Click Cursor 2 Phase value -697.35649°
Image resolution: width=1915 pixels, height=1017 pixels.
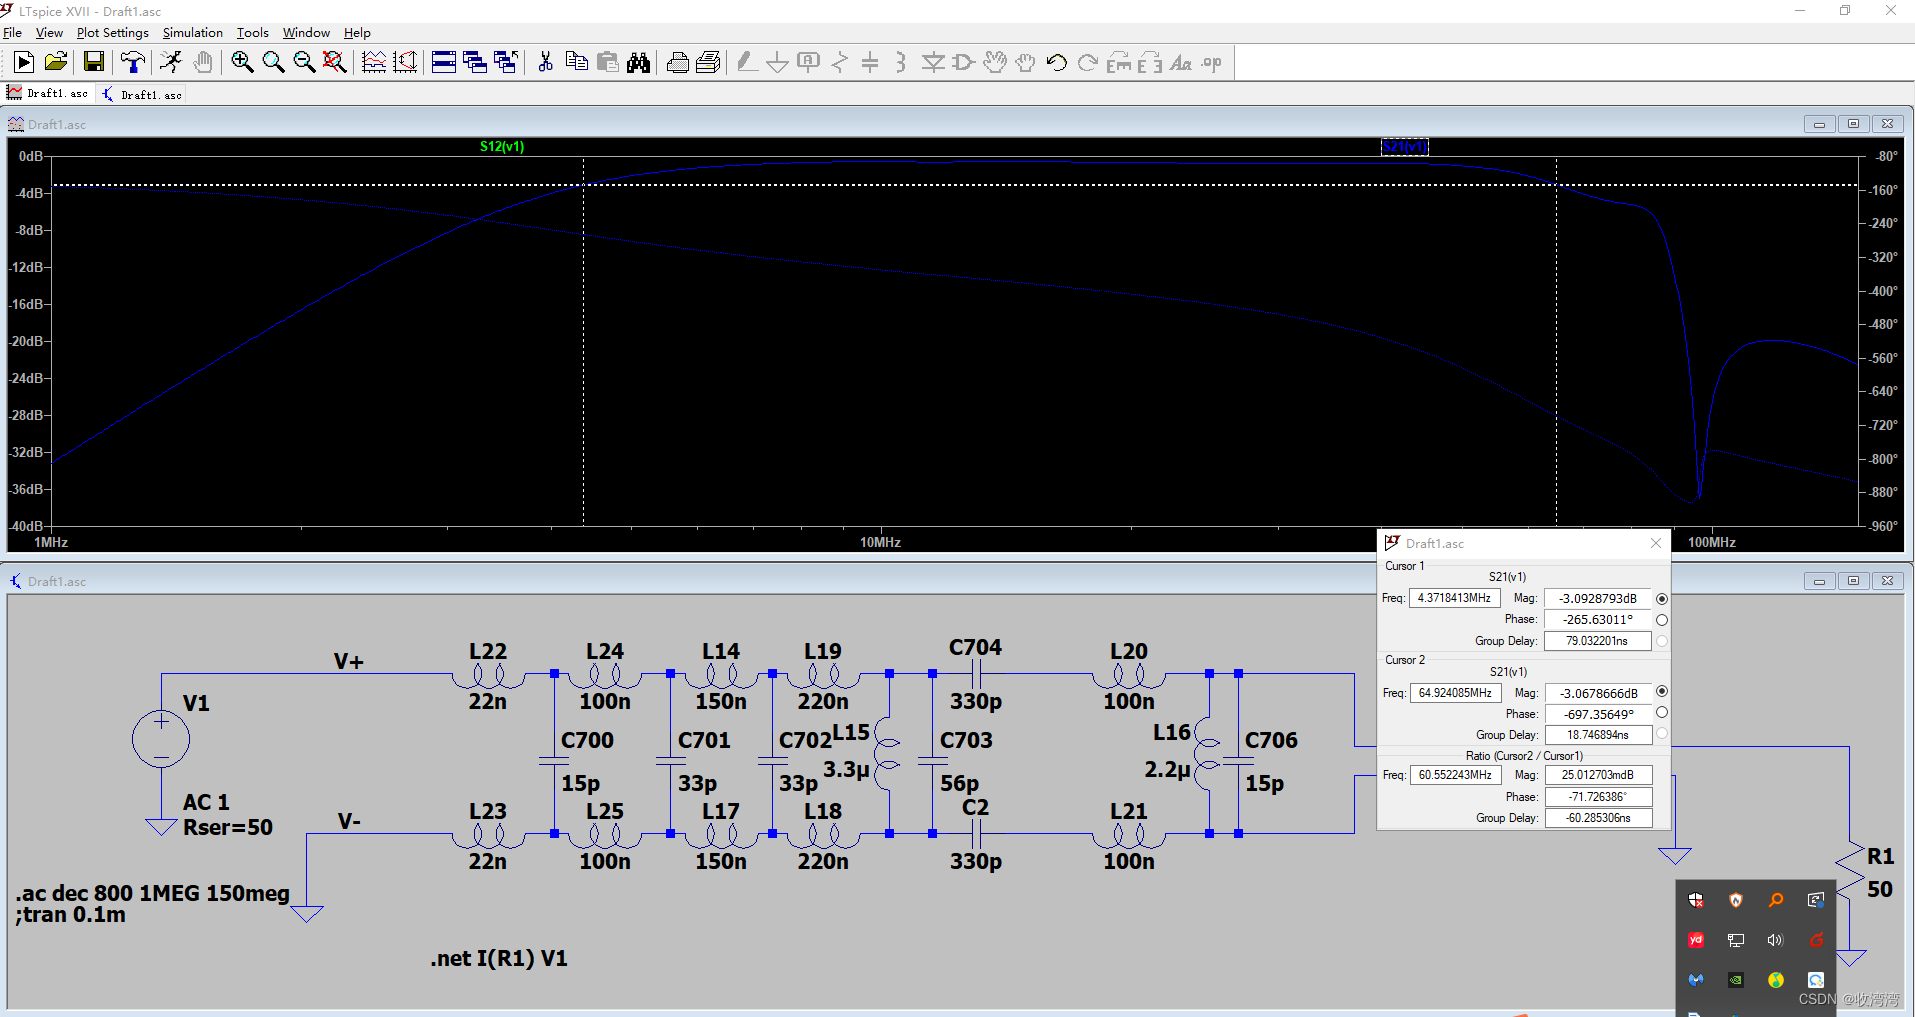(1598, 714)
